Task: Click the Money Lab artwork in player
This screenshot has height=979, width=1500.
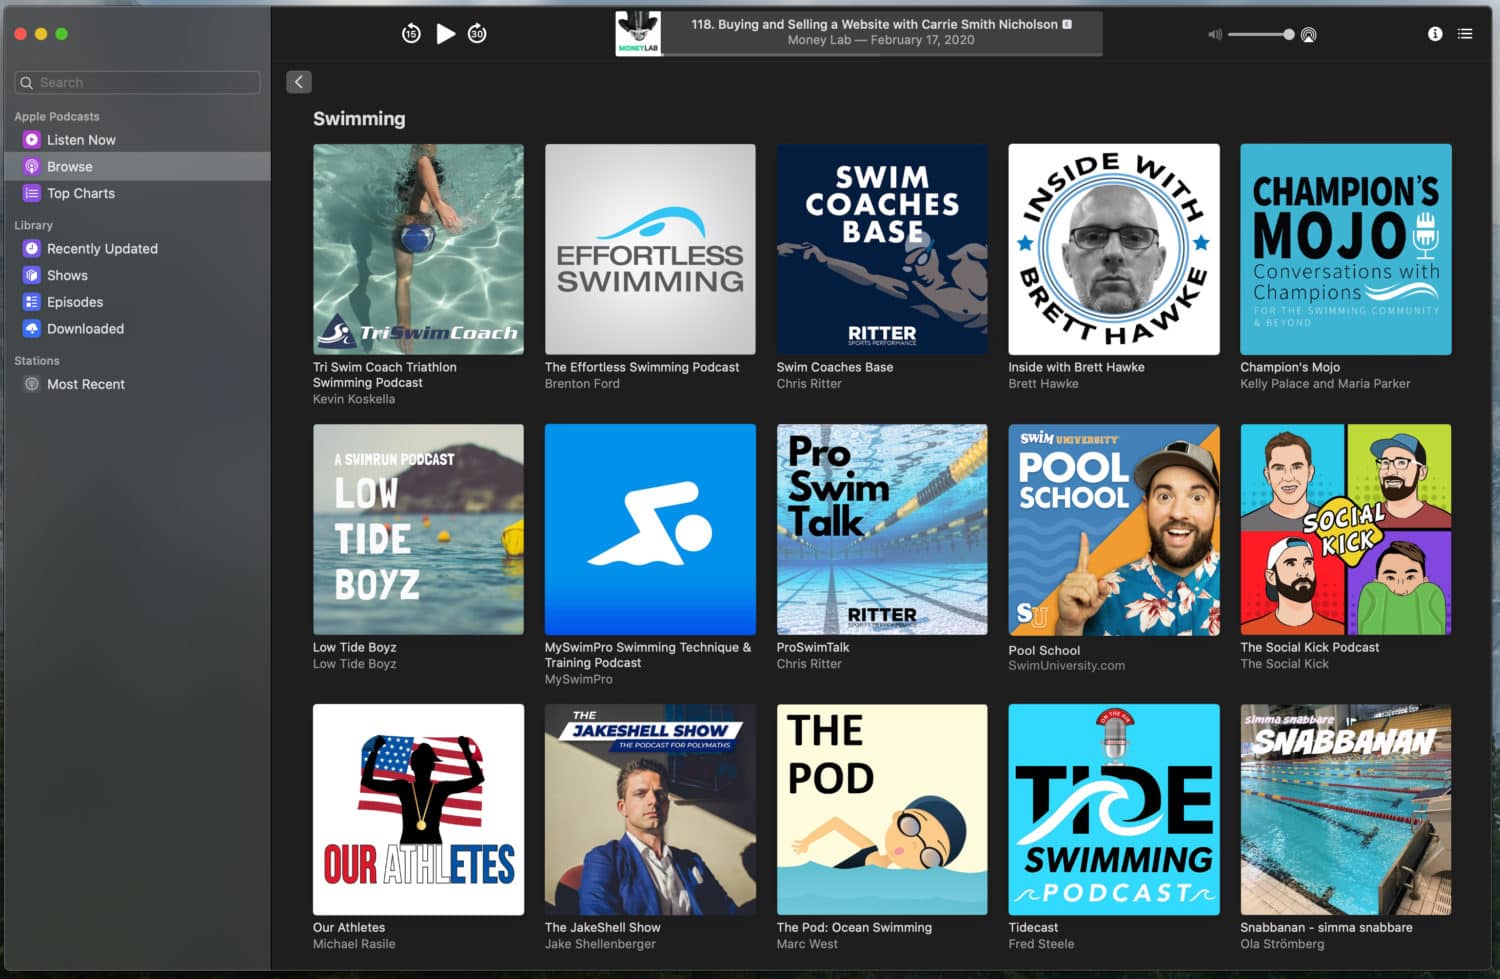Action: [638, 33]
